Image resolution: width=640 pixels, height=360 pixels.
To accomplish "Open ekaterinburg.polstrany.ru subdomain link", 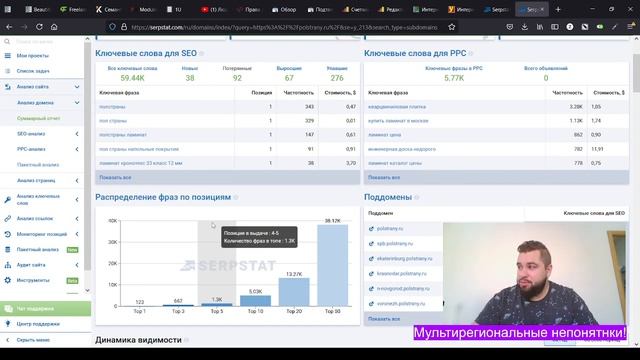I will click(x=404, y=259).
